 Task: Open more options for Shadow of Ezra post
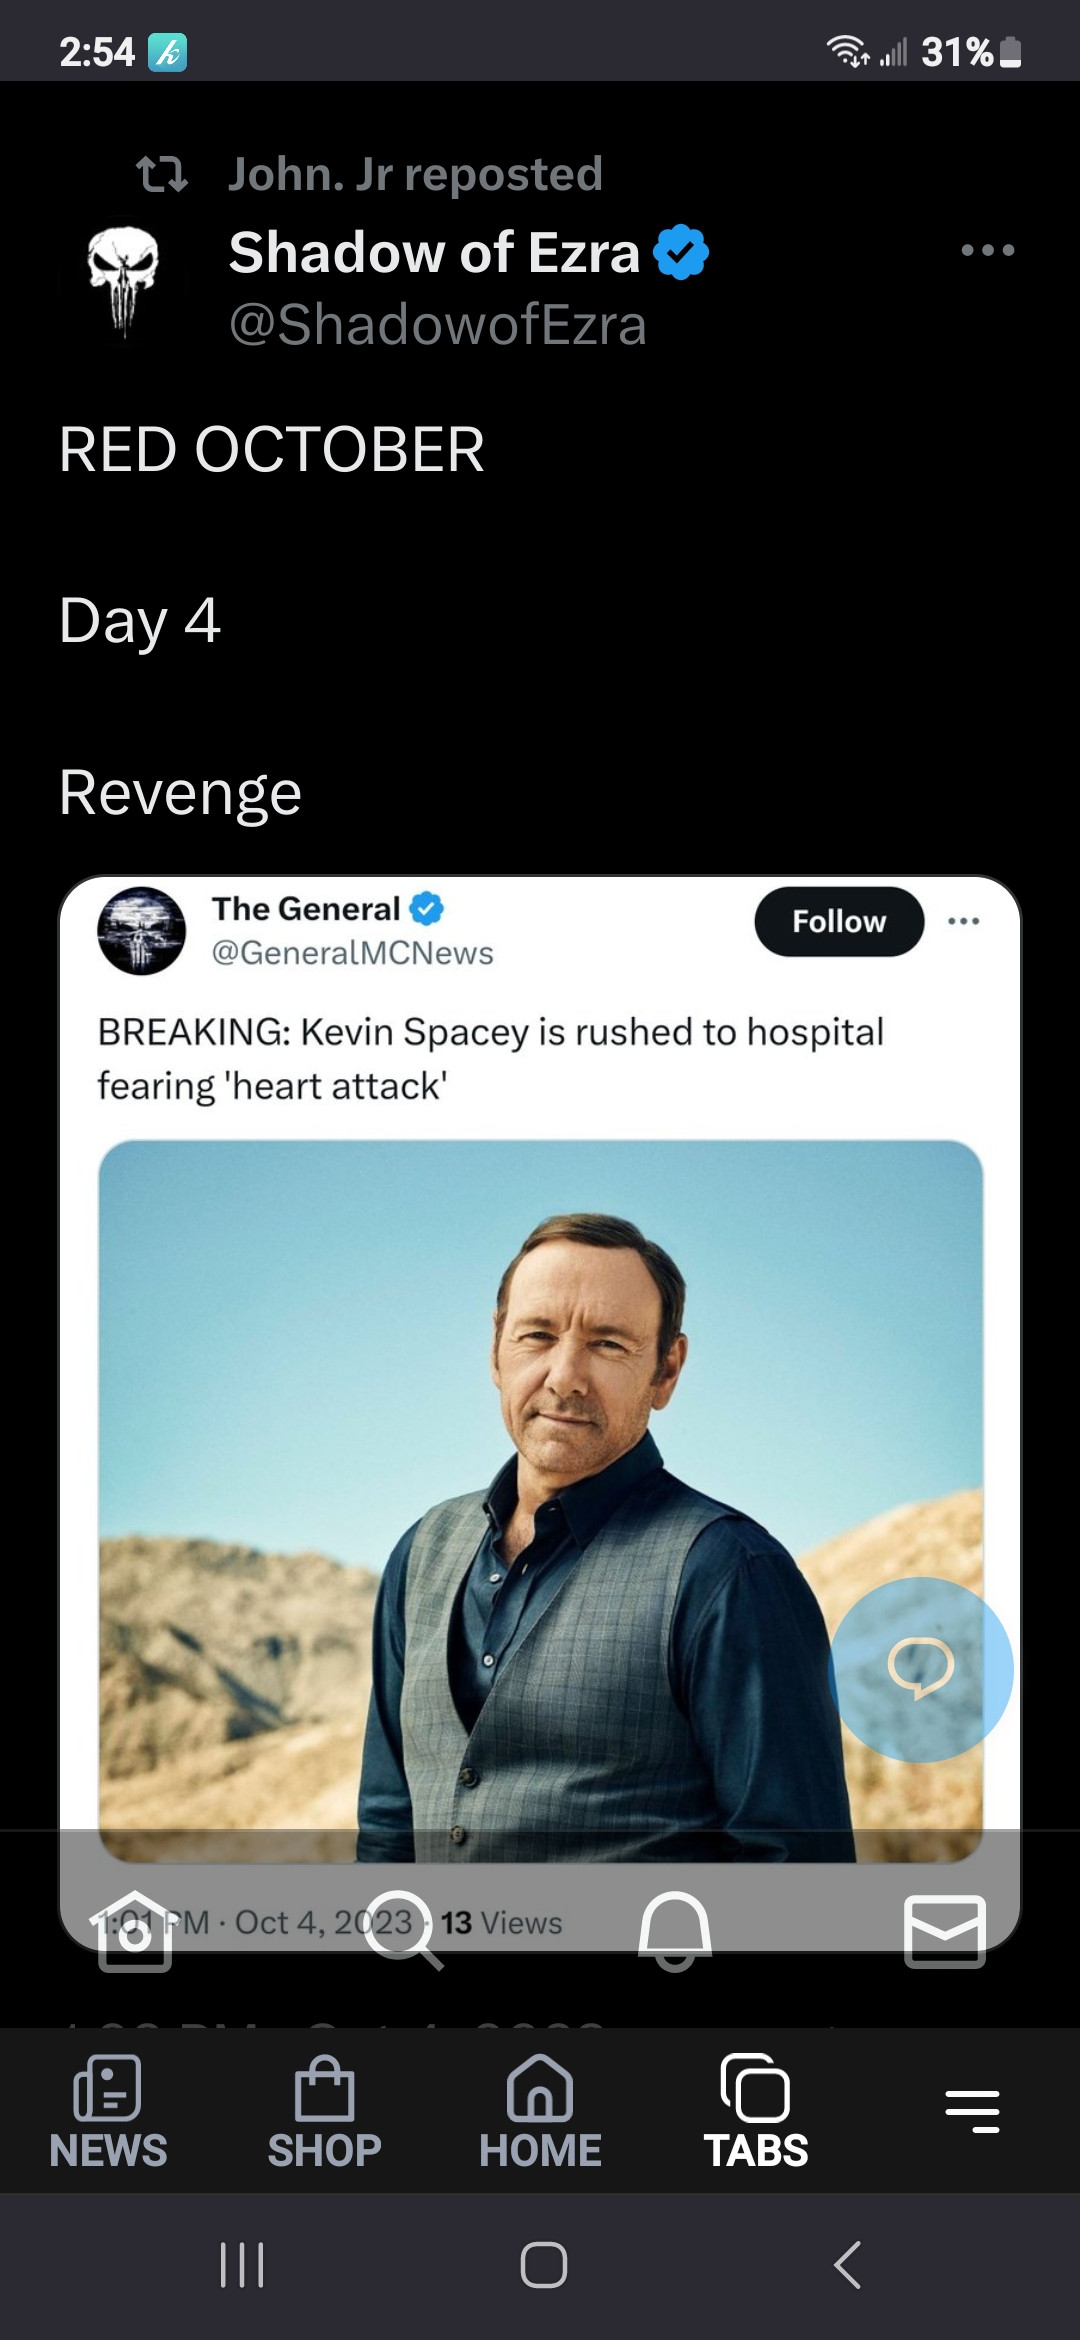[987, 250]
